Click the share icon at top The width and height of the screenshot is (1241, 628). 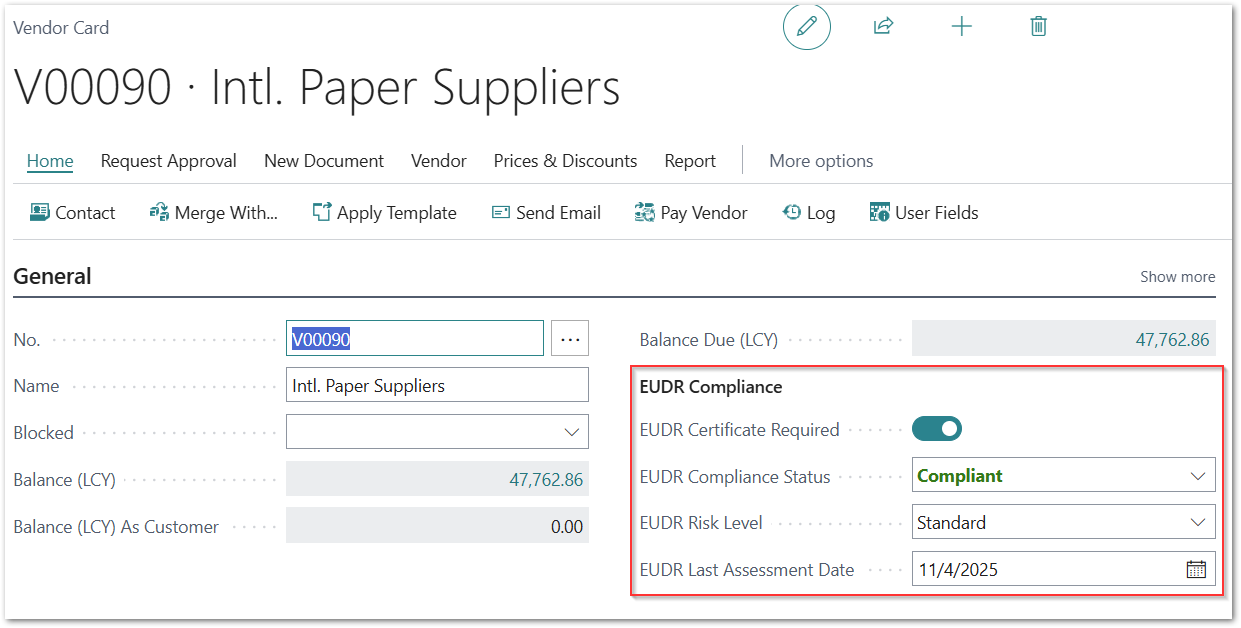pyautogui.click(x=883, y=27)
